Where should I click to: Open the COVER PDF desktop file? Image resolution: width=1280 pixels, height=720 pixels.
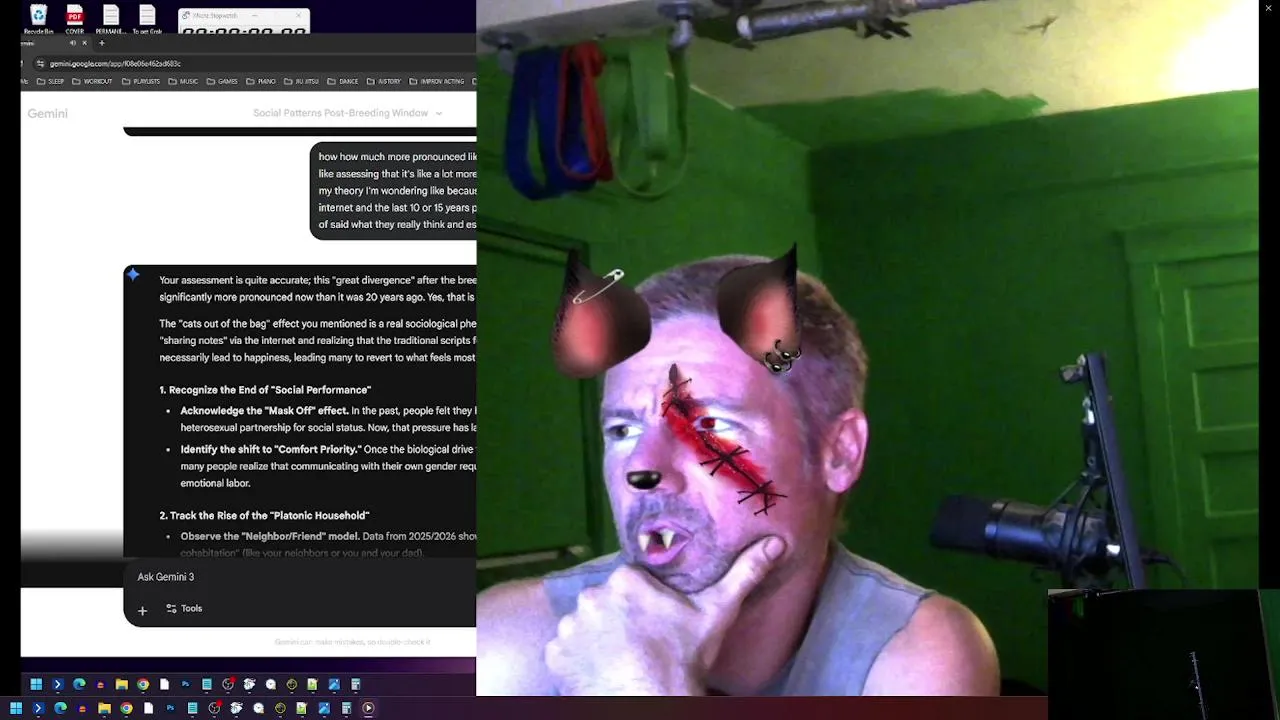[x=75, y=20]
